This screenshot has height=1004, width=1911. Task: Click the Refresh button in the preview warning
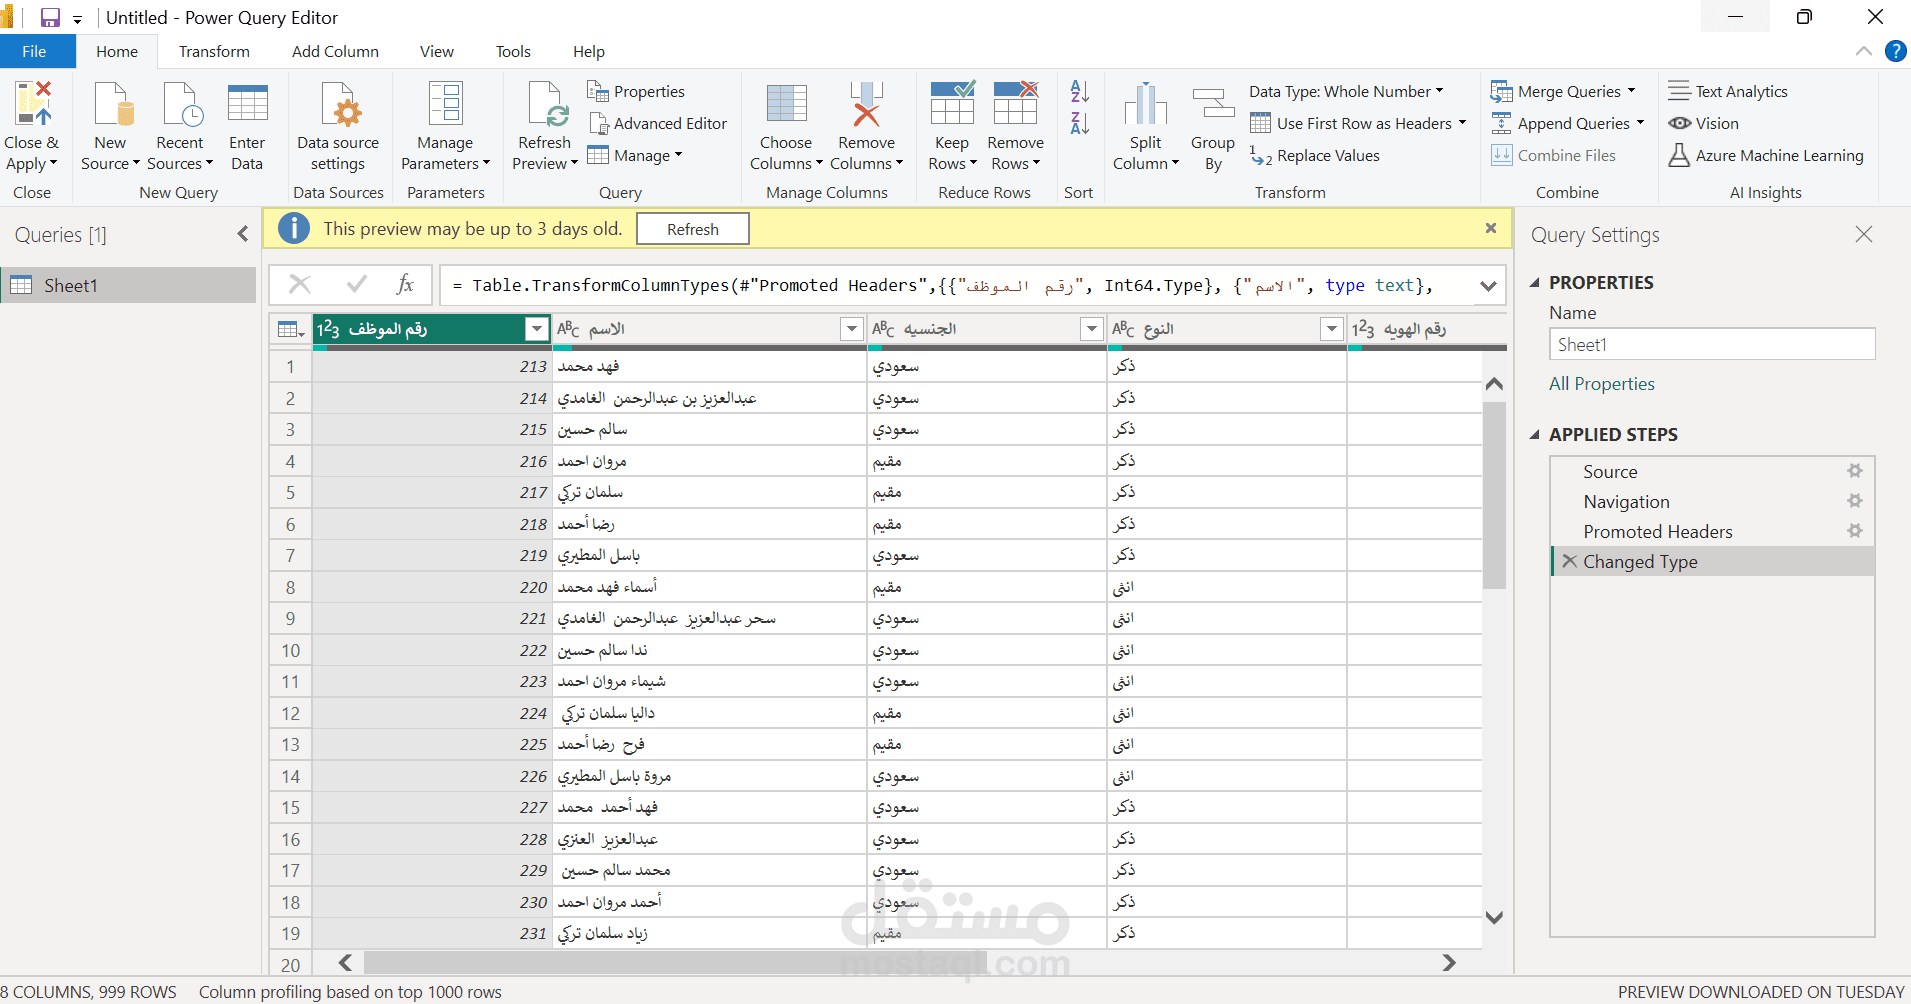[x=693, y=229]
